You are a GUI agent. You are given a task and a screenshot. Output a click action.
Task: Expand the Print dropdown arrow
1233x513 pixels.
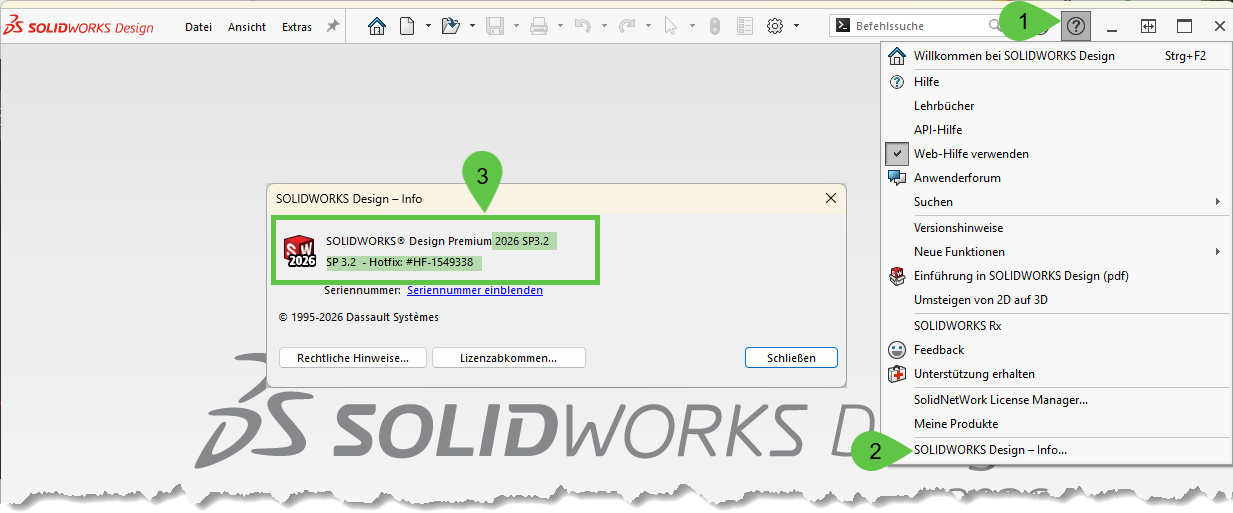tap(560, 27)
